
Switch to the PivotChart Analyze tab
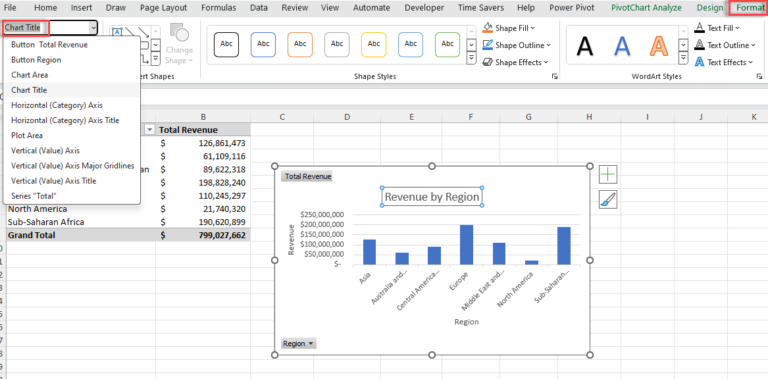point(647,7)
